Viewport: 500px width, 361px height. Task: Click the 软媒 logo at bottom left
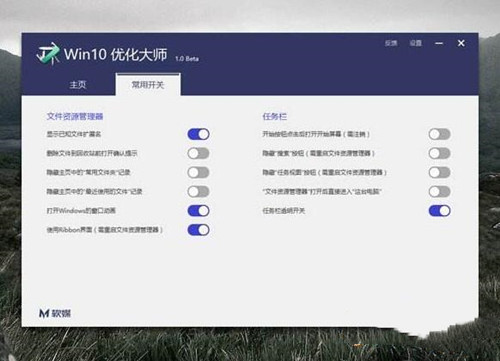point(55,313)
